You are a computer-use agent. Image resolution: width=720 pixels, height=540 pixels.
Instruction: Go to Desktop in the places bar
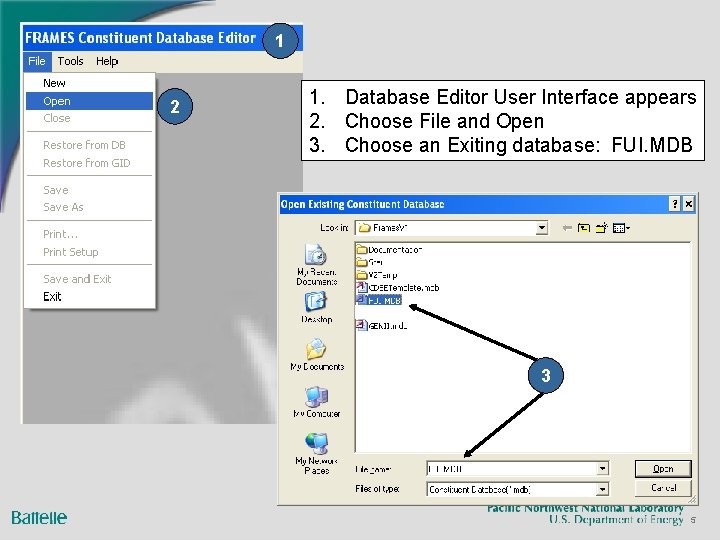[x=316, y=308]
